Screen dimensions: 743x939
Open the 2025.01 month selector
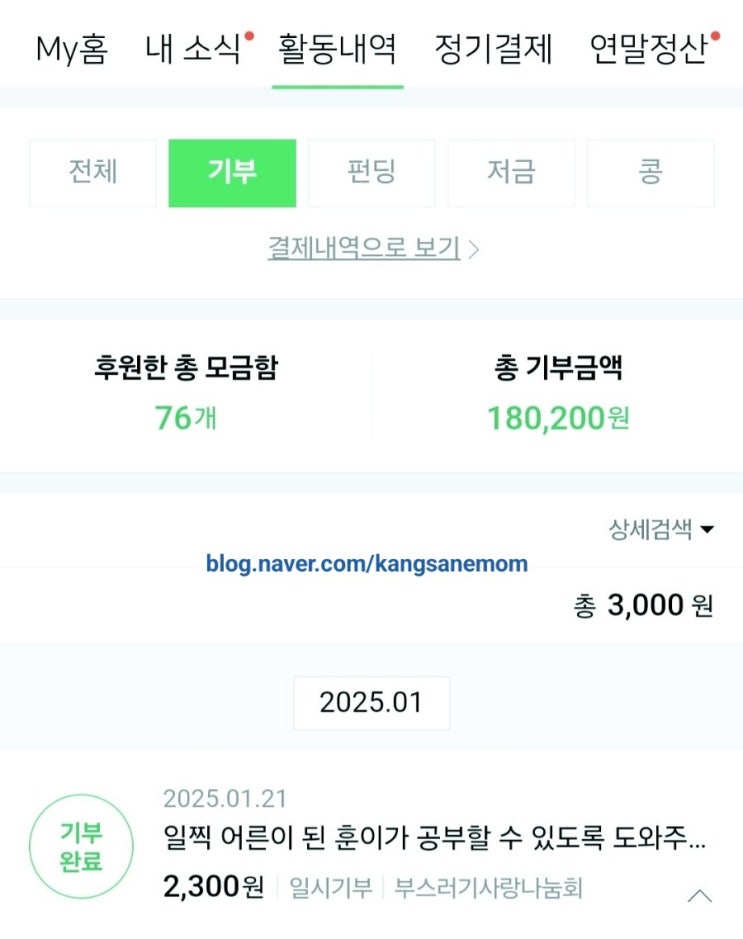click(x=371, y=703)
